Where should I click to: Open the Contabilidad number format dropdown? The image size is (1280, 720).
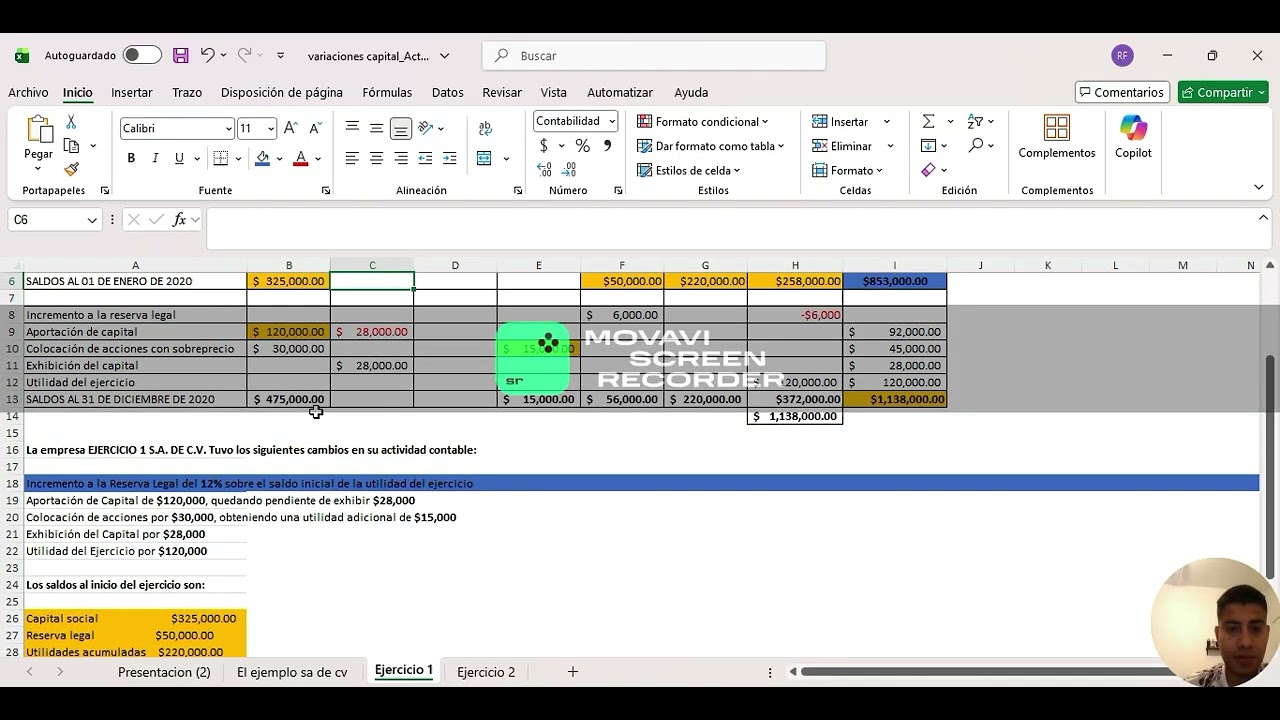(x=612, y=122)
